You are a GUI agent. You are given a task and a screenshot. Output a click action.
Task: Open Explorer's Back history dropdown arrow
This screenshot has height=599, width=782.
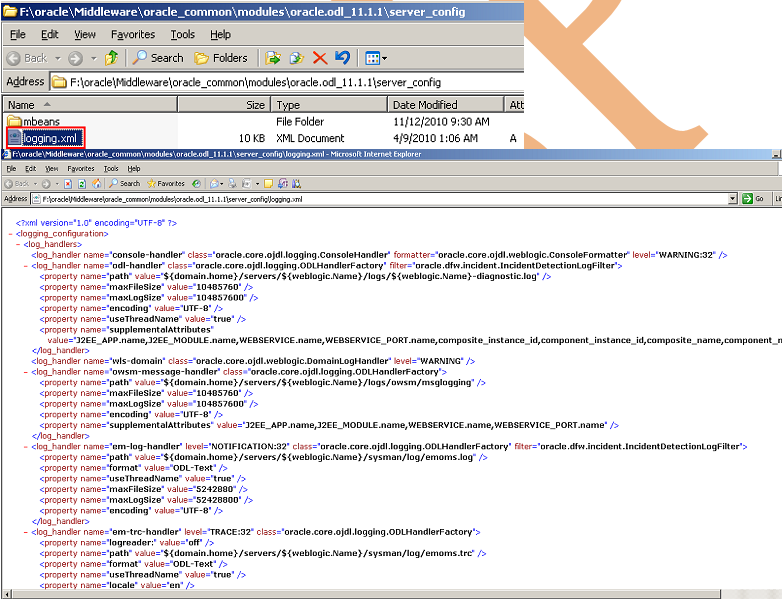coord(58,58)
